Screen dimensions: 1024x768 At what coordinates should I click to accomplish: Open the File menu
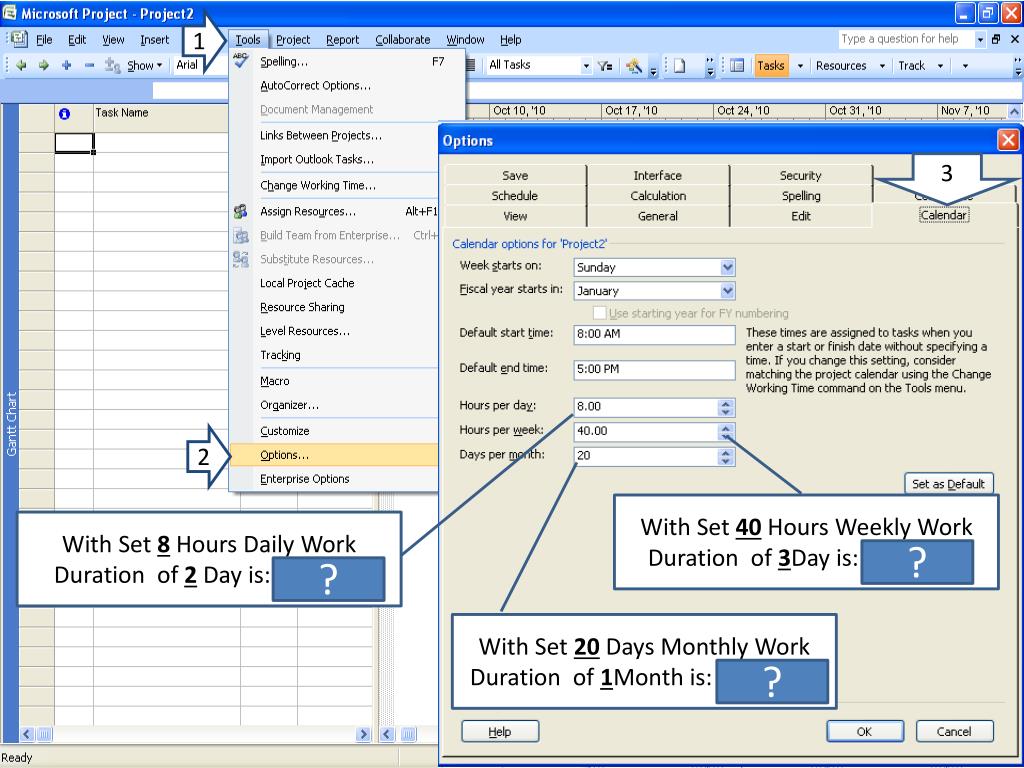tap(44, 40)
